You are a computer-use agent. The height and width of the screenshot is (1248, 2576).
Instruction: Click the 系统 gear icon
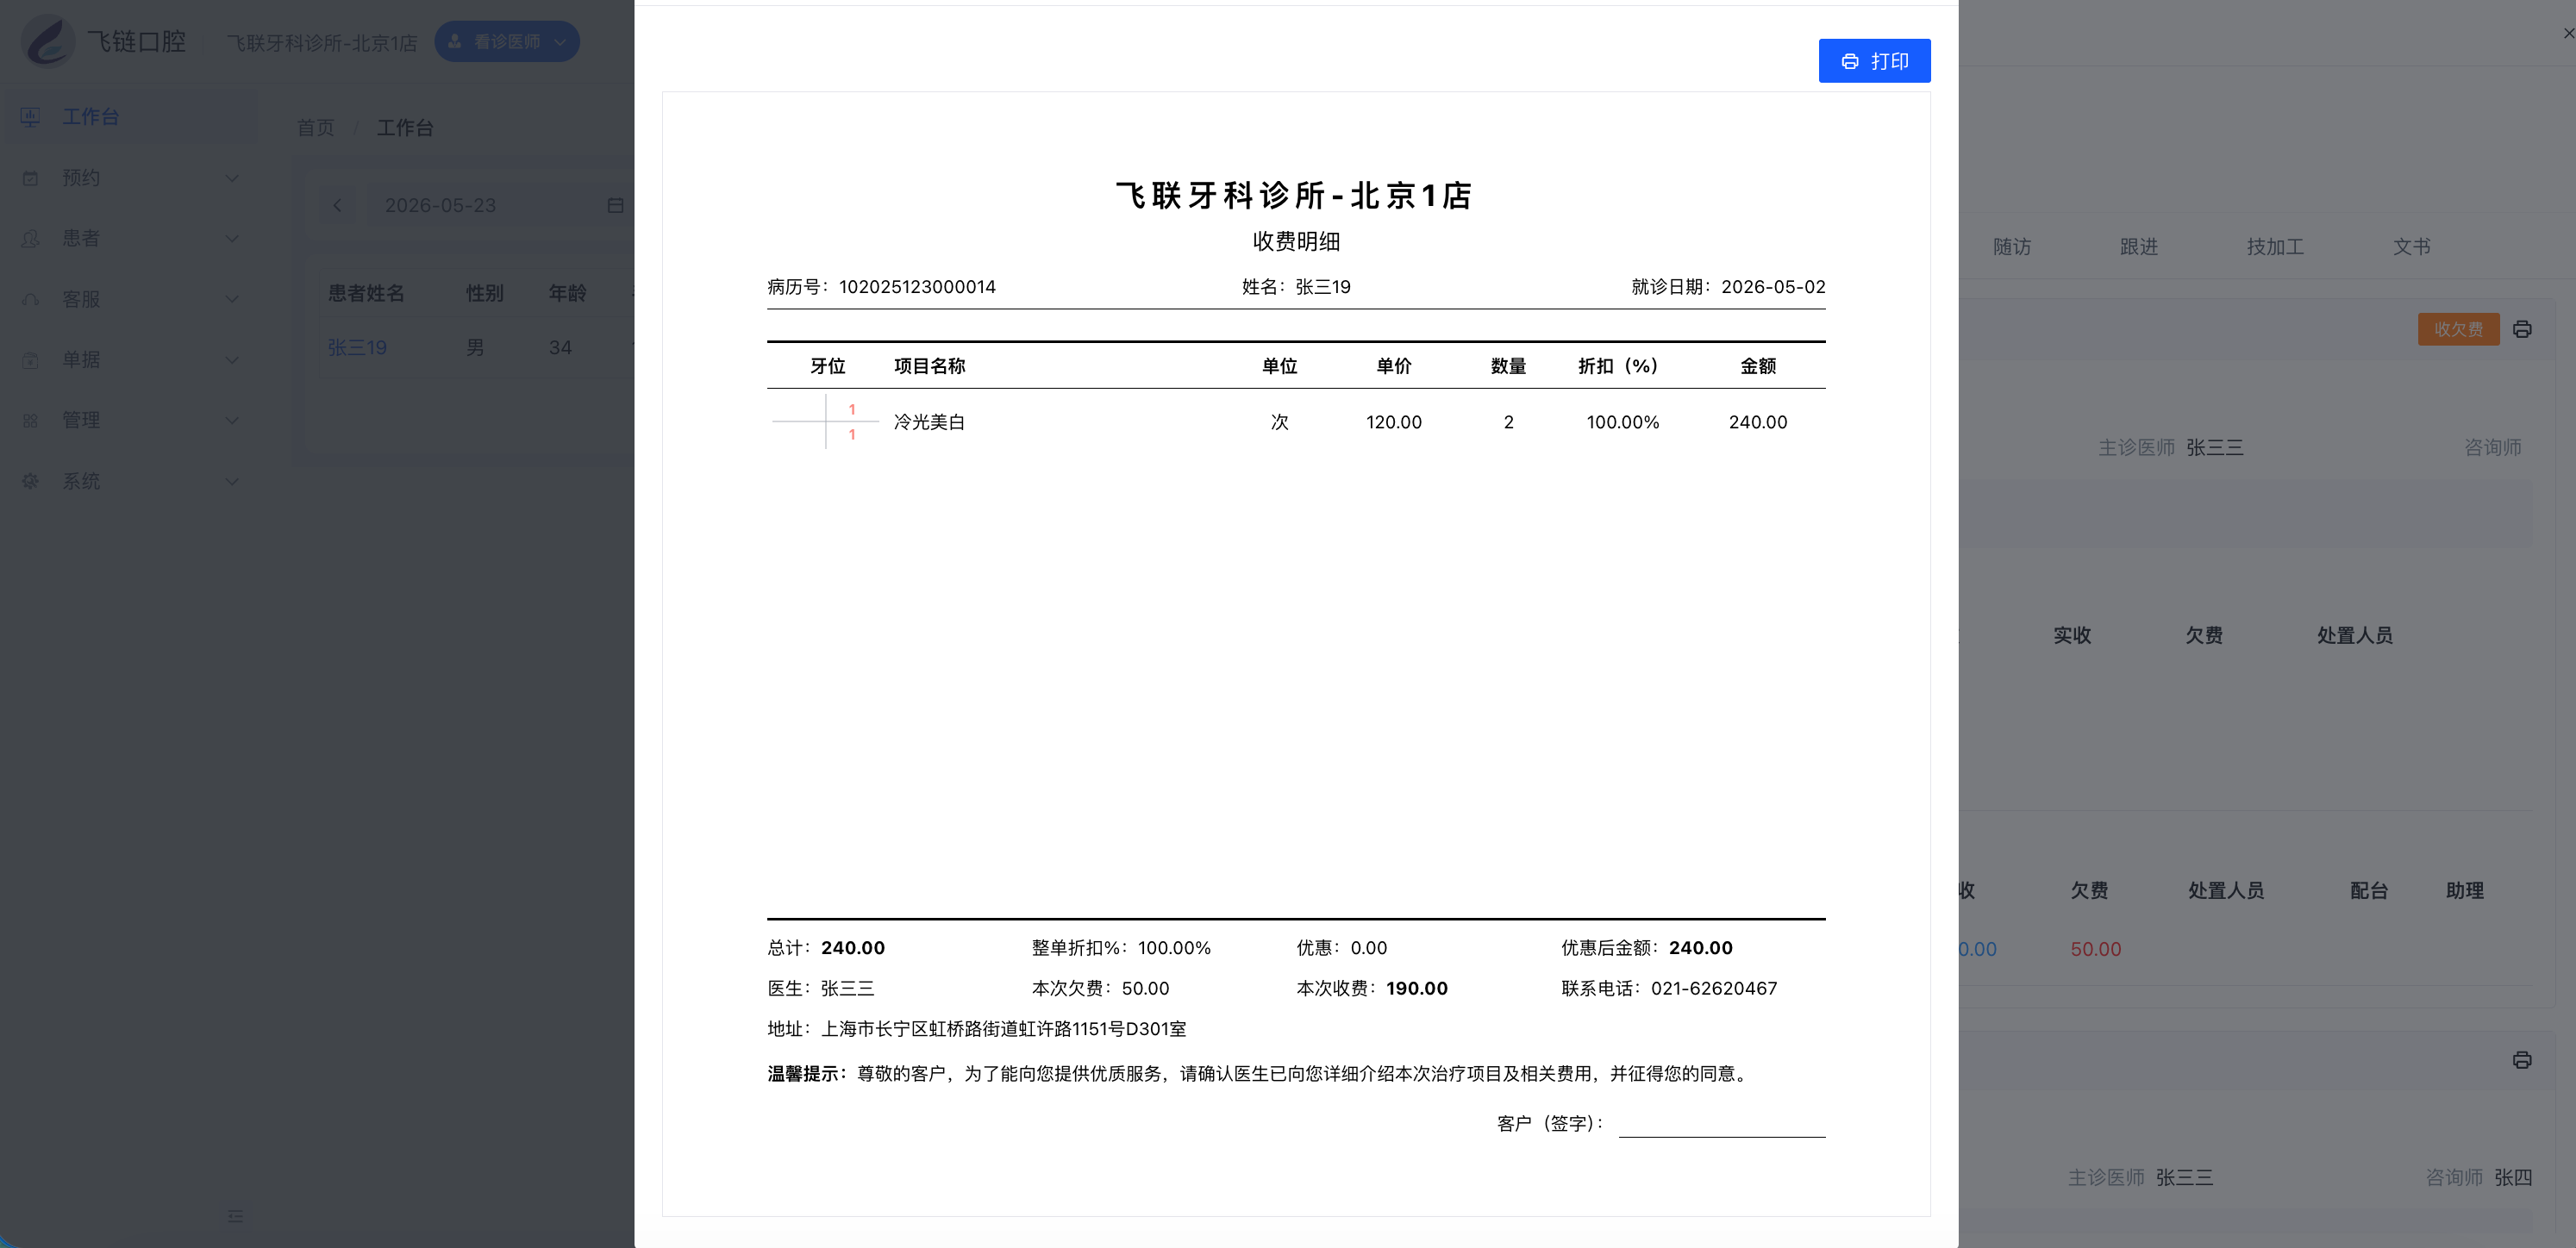(x=30, y=481)
